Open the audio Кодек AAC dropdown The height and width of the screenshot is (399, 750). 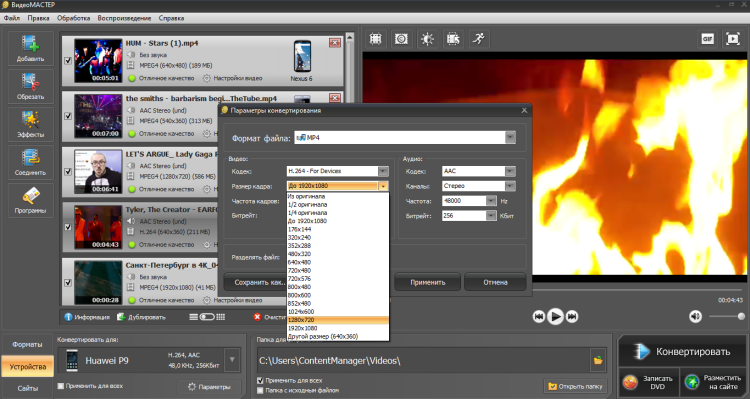(510, 171)
